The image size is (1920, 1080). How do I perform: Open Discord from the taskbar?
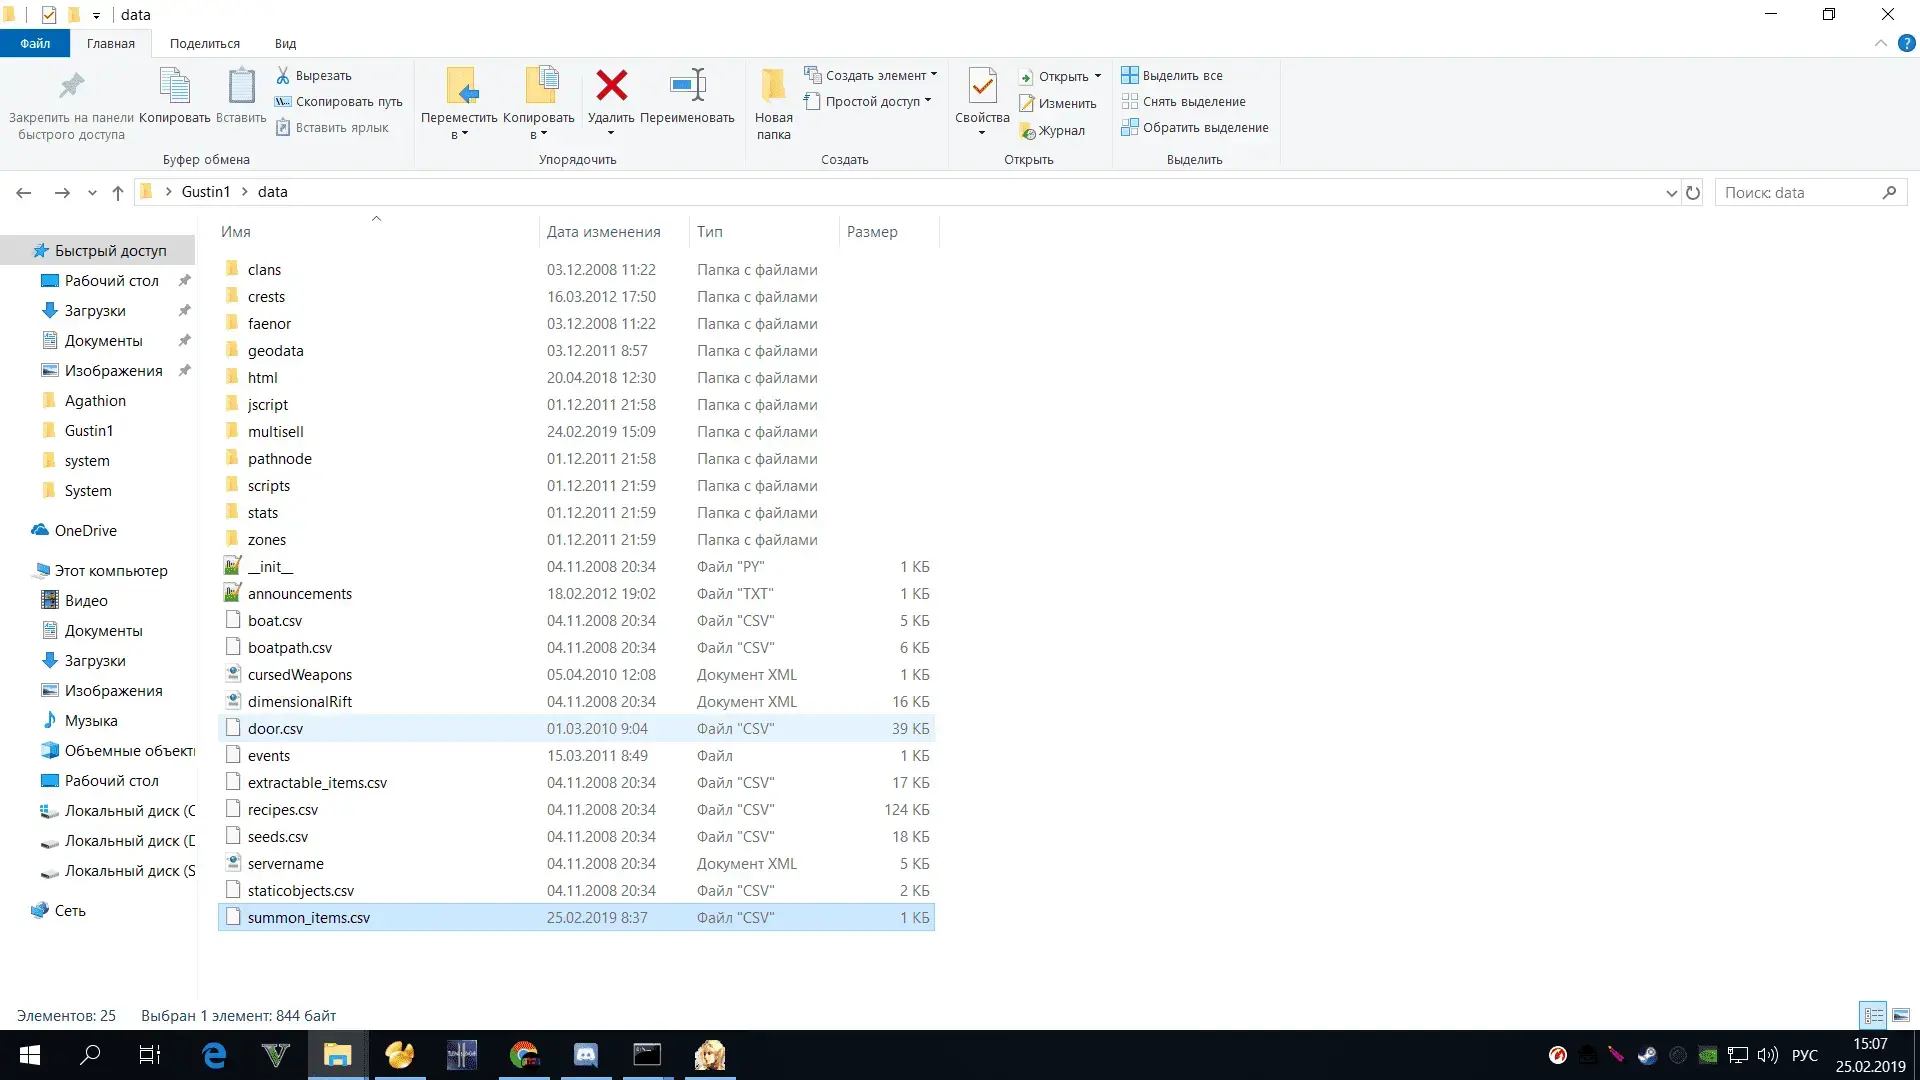pyautogui.click(x=585, y=1055)
